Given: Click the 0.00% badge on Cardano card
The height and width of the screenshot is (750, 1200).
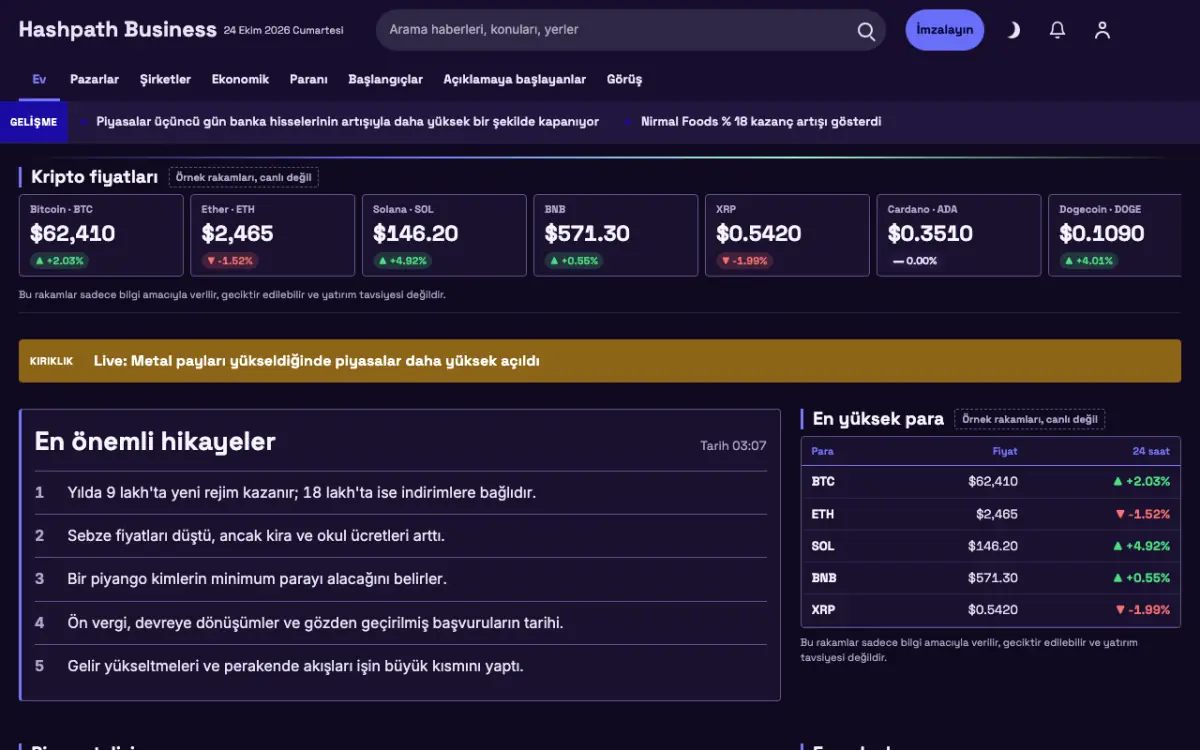Looking at the screenshot, I should pos(915,261).
